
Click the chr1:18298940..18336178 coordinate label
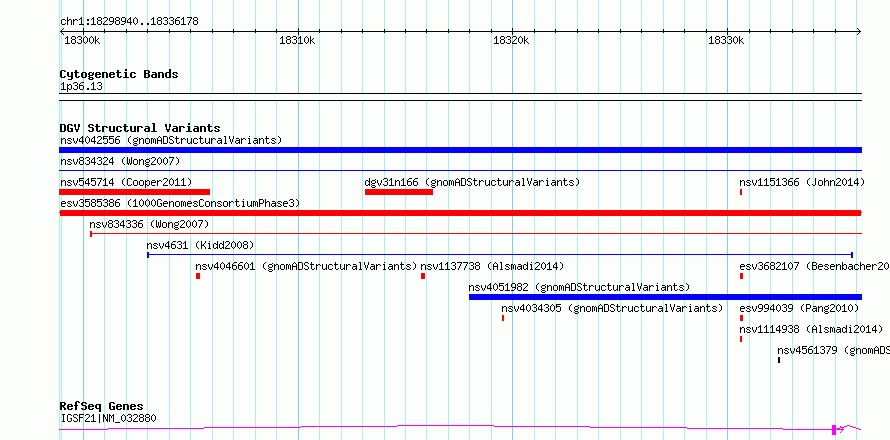tap(129, 22)
